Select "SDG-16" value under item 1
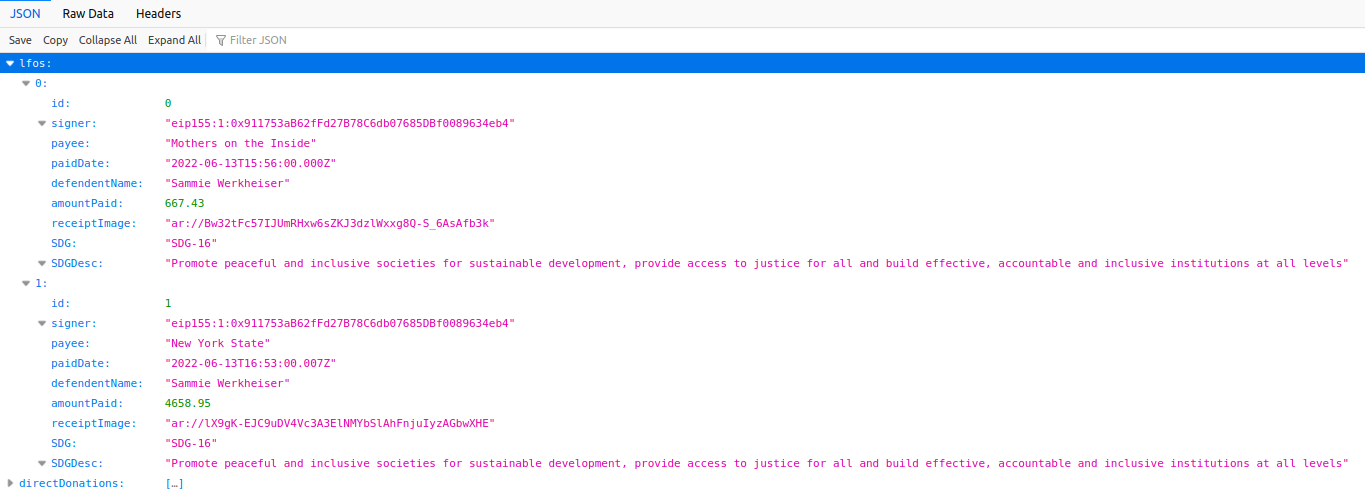Viewport: 1365px width, 504px height. (191, 443)
